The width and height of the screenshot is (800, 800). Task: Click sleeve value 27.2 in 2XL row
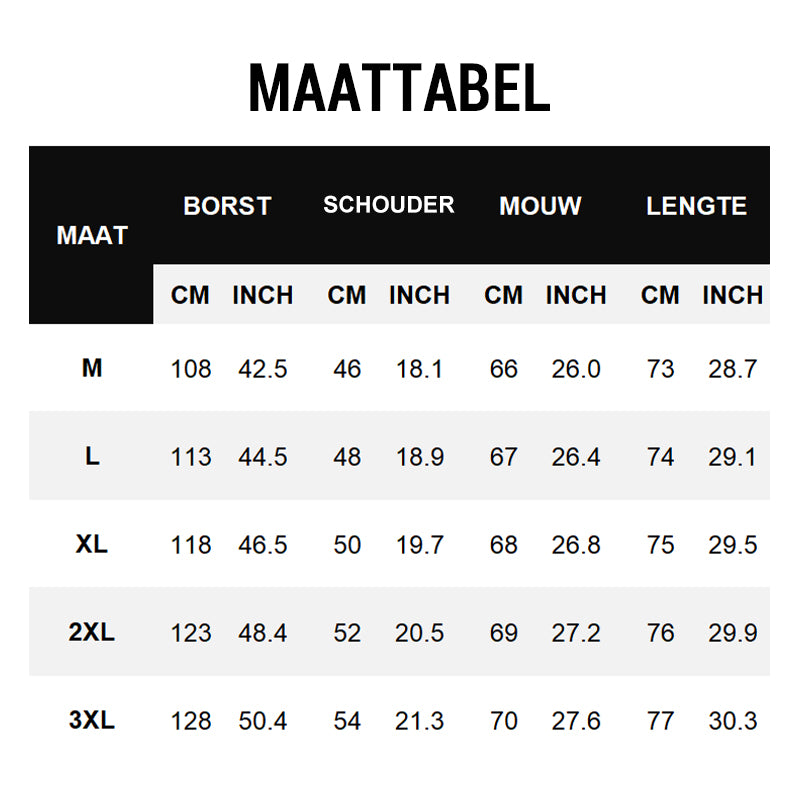tap(576, 633)
